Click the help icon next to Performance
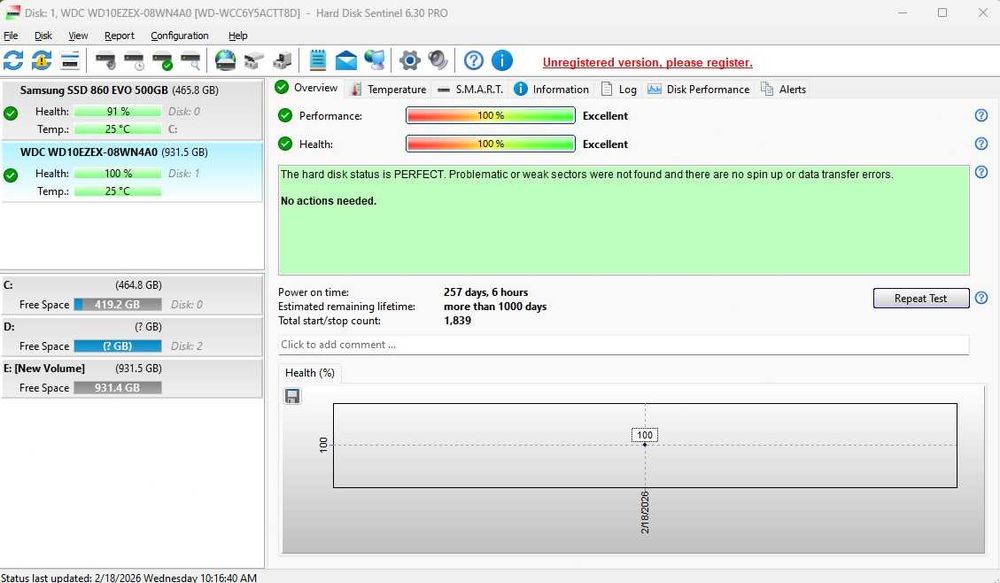The height and width of the screenshot is (583, 1000). tap(982, 115)
